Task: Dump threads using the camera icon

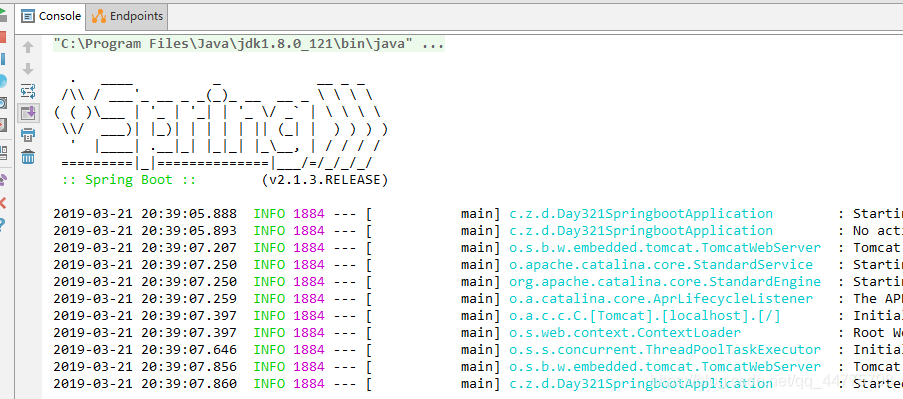Action: (3, 102)
